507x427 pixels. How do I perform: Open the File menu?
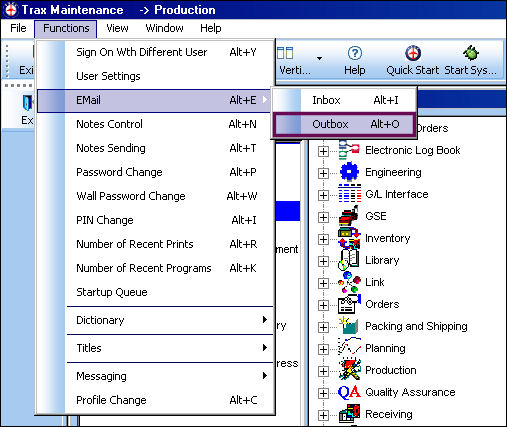coord(18,28)
